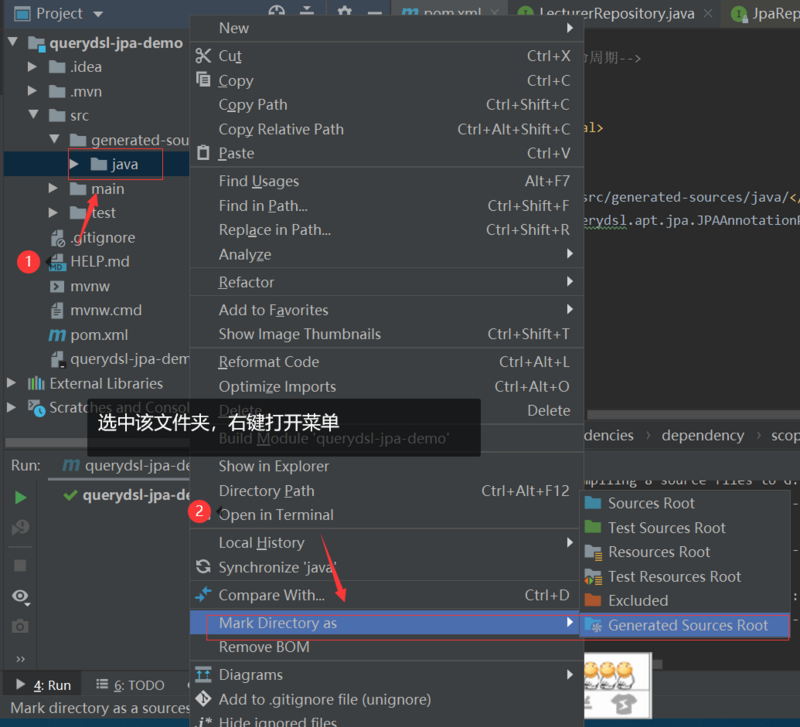Select Find Usages

pyautogui.click(x=387, y=181)
